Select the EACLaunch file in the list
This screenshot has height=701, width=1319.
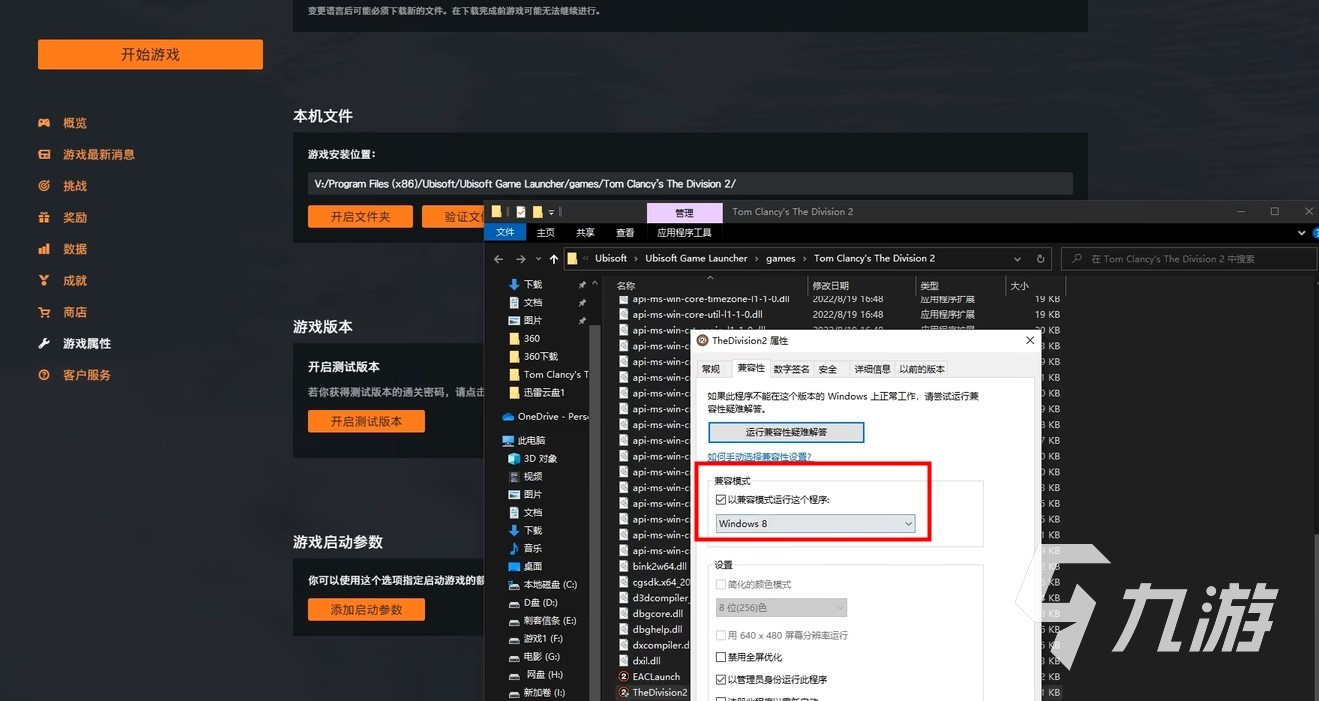pyautogui.click(x=656, y=677)
